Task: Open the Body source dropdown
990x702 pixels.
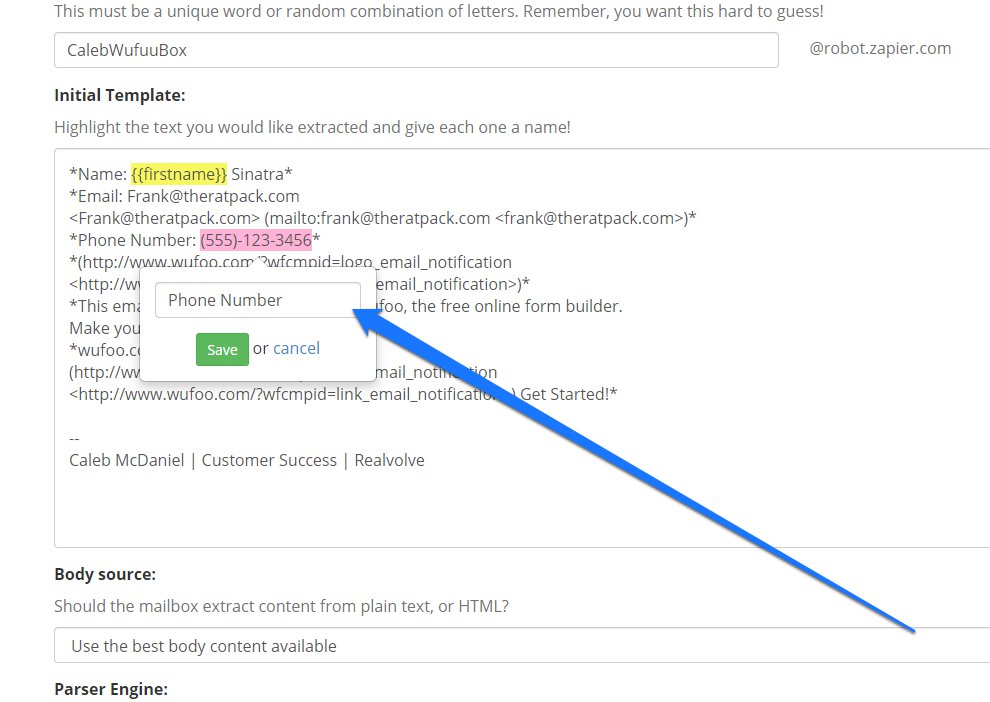Action: coord(520,646)
